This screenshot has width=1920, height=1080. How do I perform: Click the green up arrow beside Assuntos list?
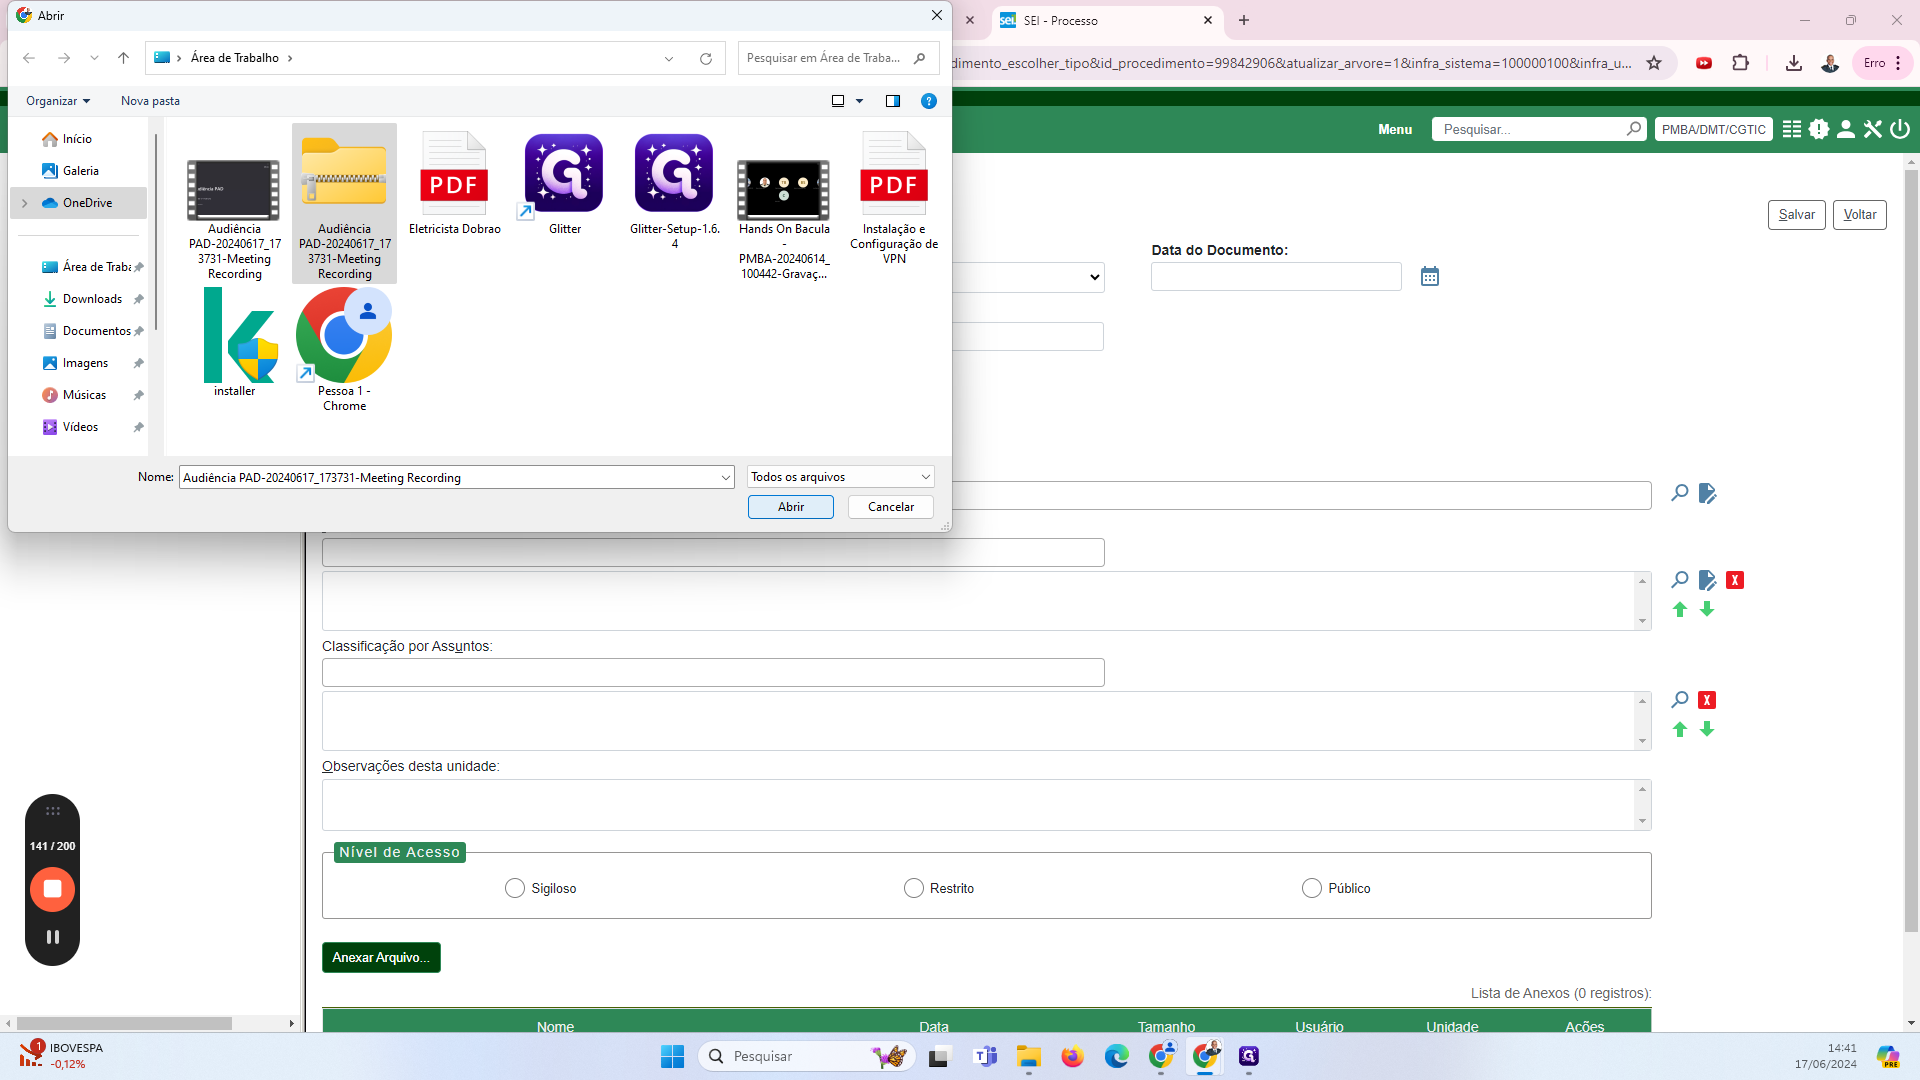pos(1680,730)
